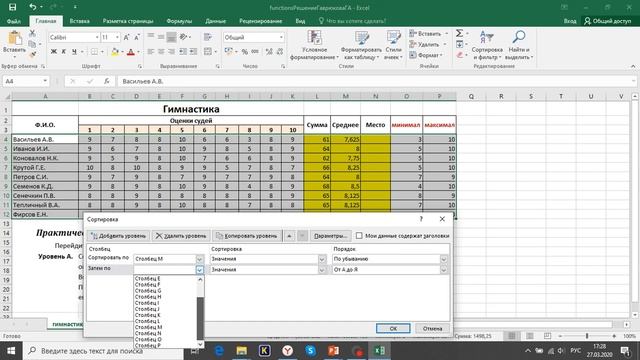Collapse the 'Затем по' column dropdown arrow
Viewport: 640px width, 360px height.
(199, 270)
